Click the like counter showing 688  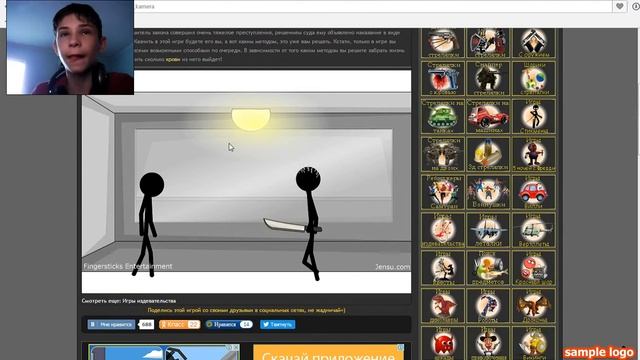click(x=147, y=324)
